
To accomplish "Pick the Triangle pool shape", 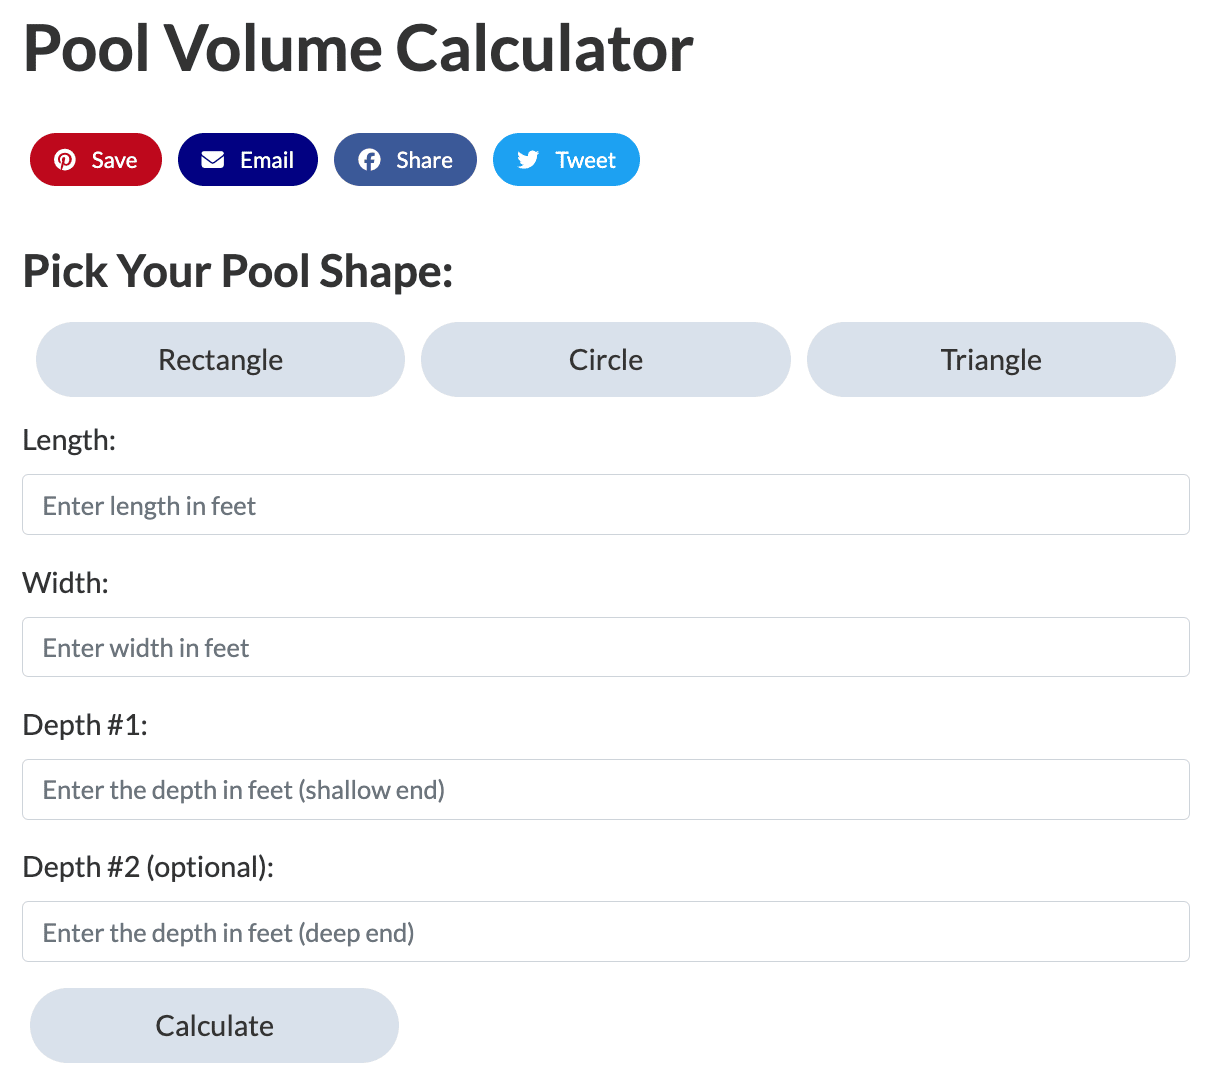I will click(x=991, y=360).
